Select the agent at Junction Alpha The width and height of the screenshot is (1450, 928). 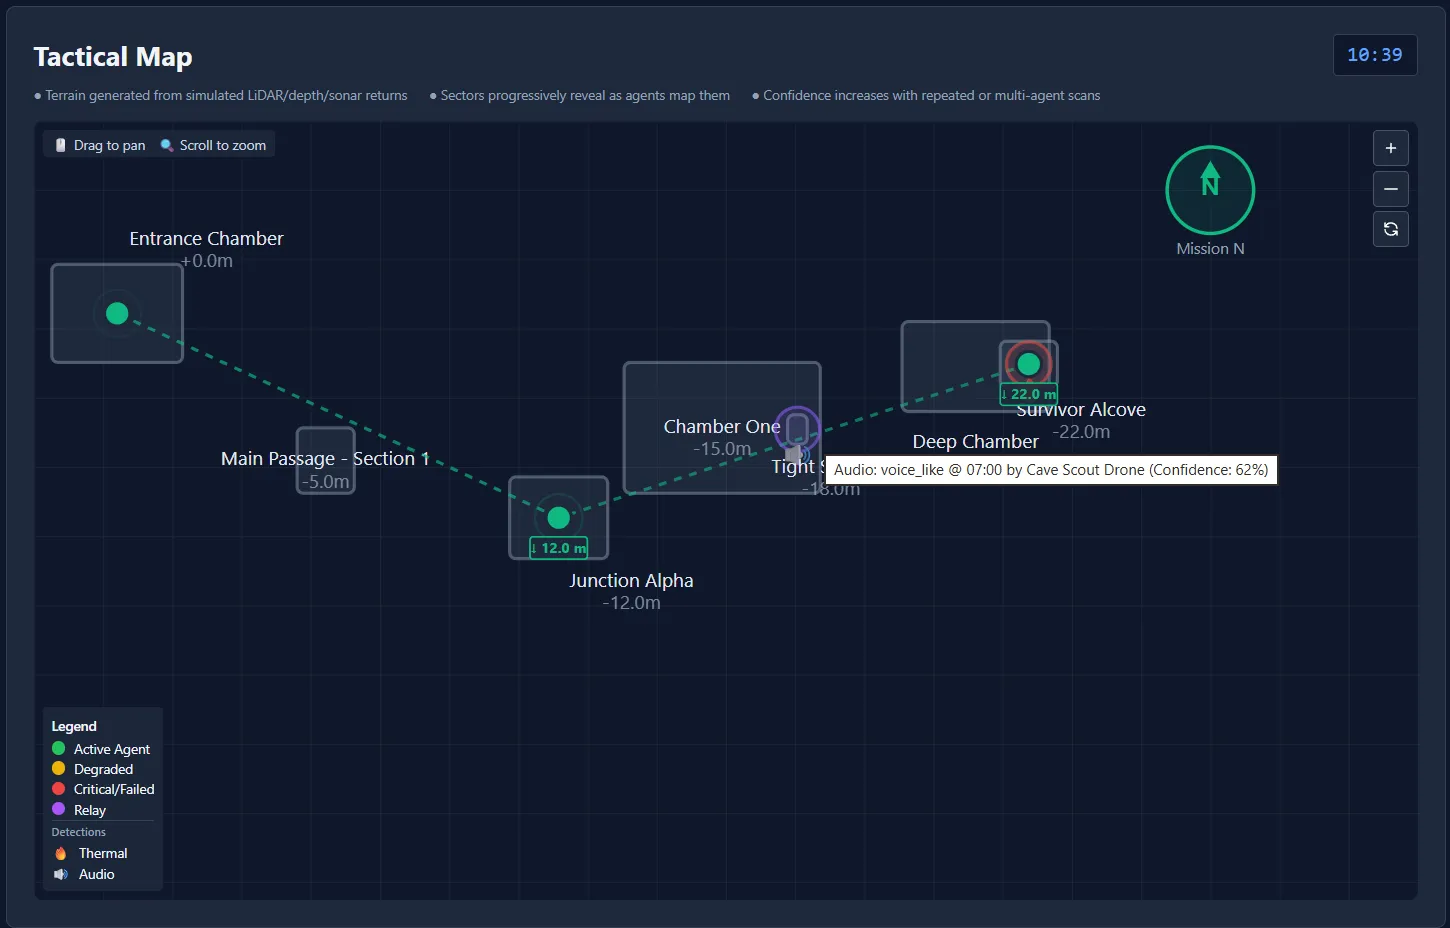pyautogui.click(x=558, y=517)
